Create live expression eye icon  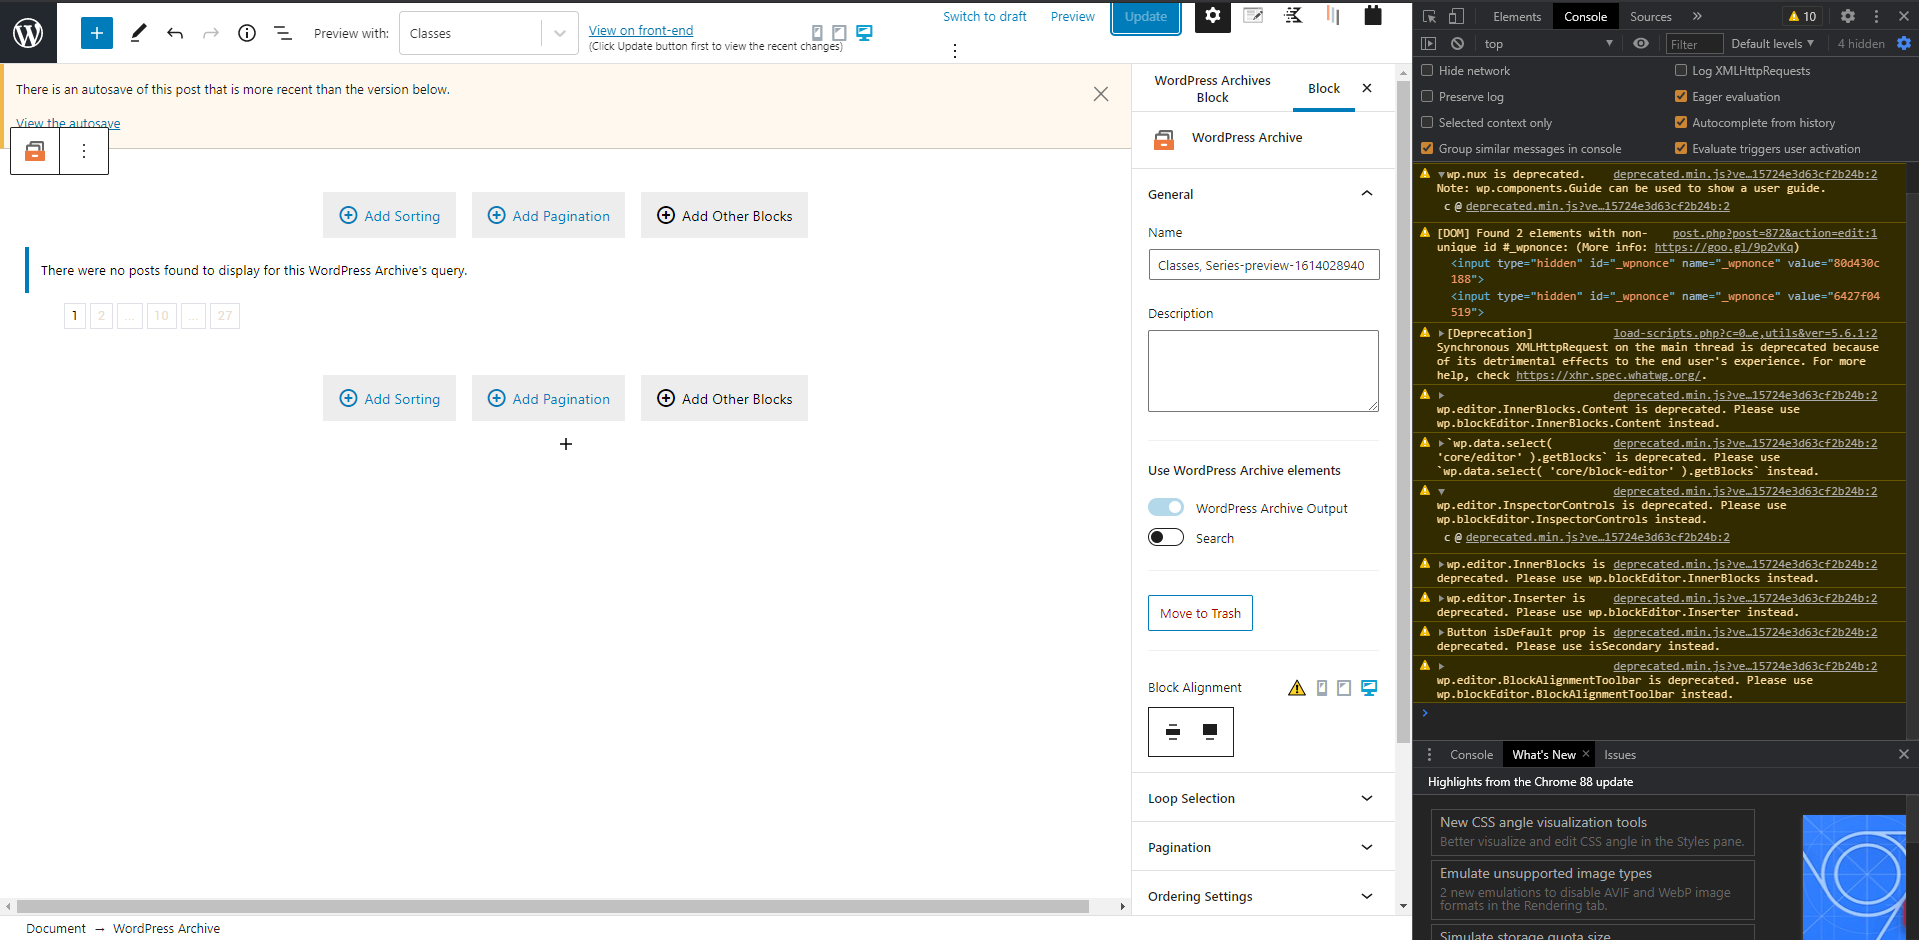pyautogui.click(x=1641, y=44)
